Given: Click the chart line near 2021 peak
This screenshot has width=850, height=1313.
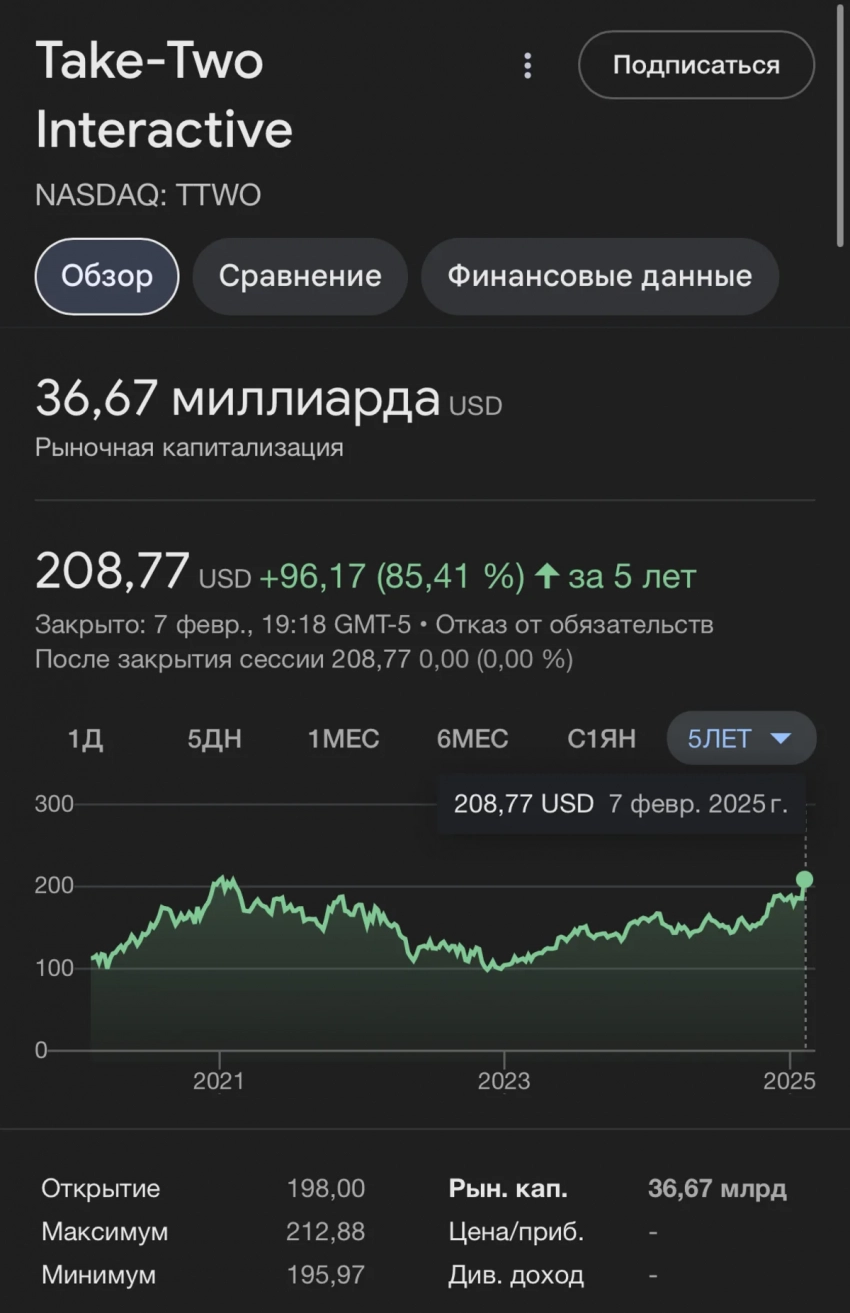Looking at the screenshot, I should [224, 882].
